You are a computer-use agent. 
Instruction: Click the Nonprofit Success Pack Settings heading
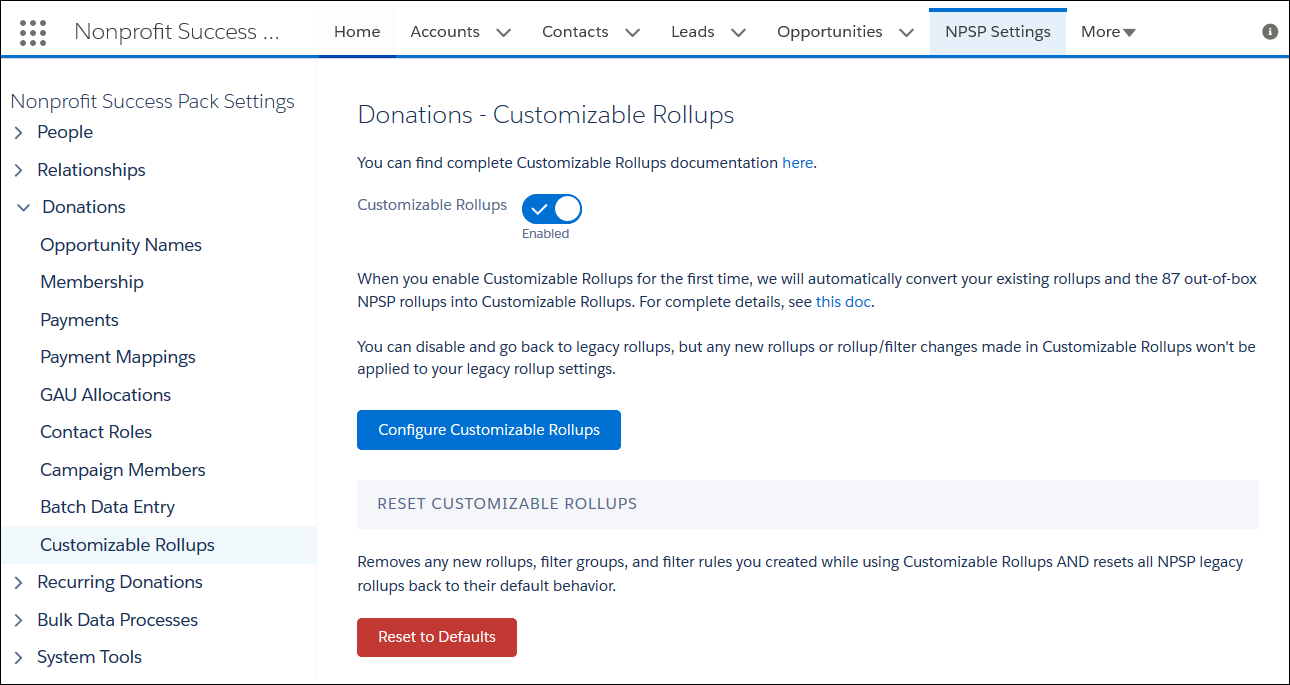point(152,101)
